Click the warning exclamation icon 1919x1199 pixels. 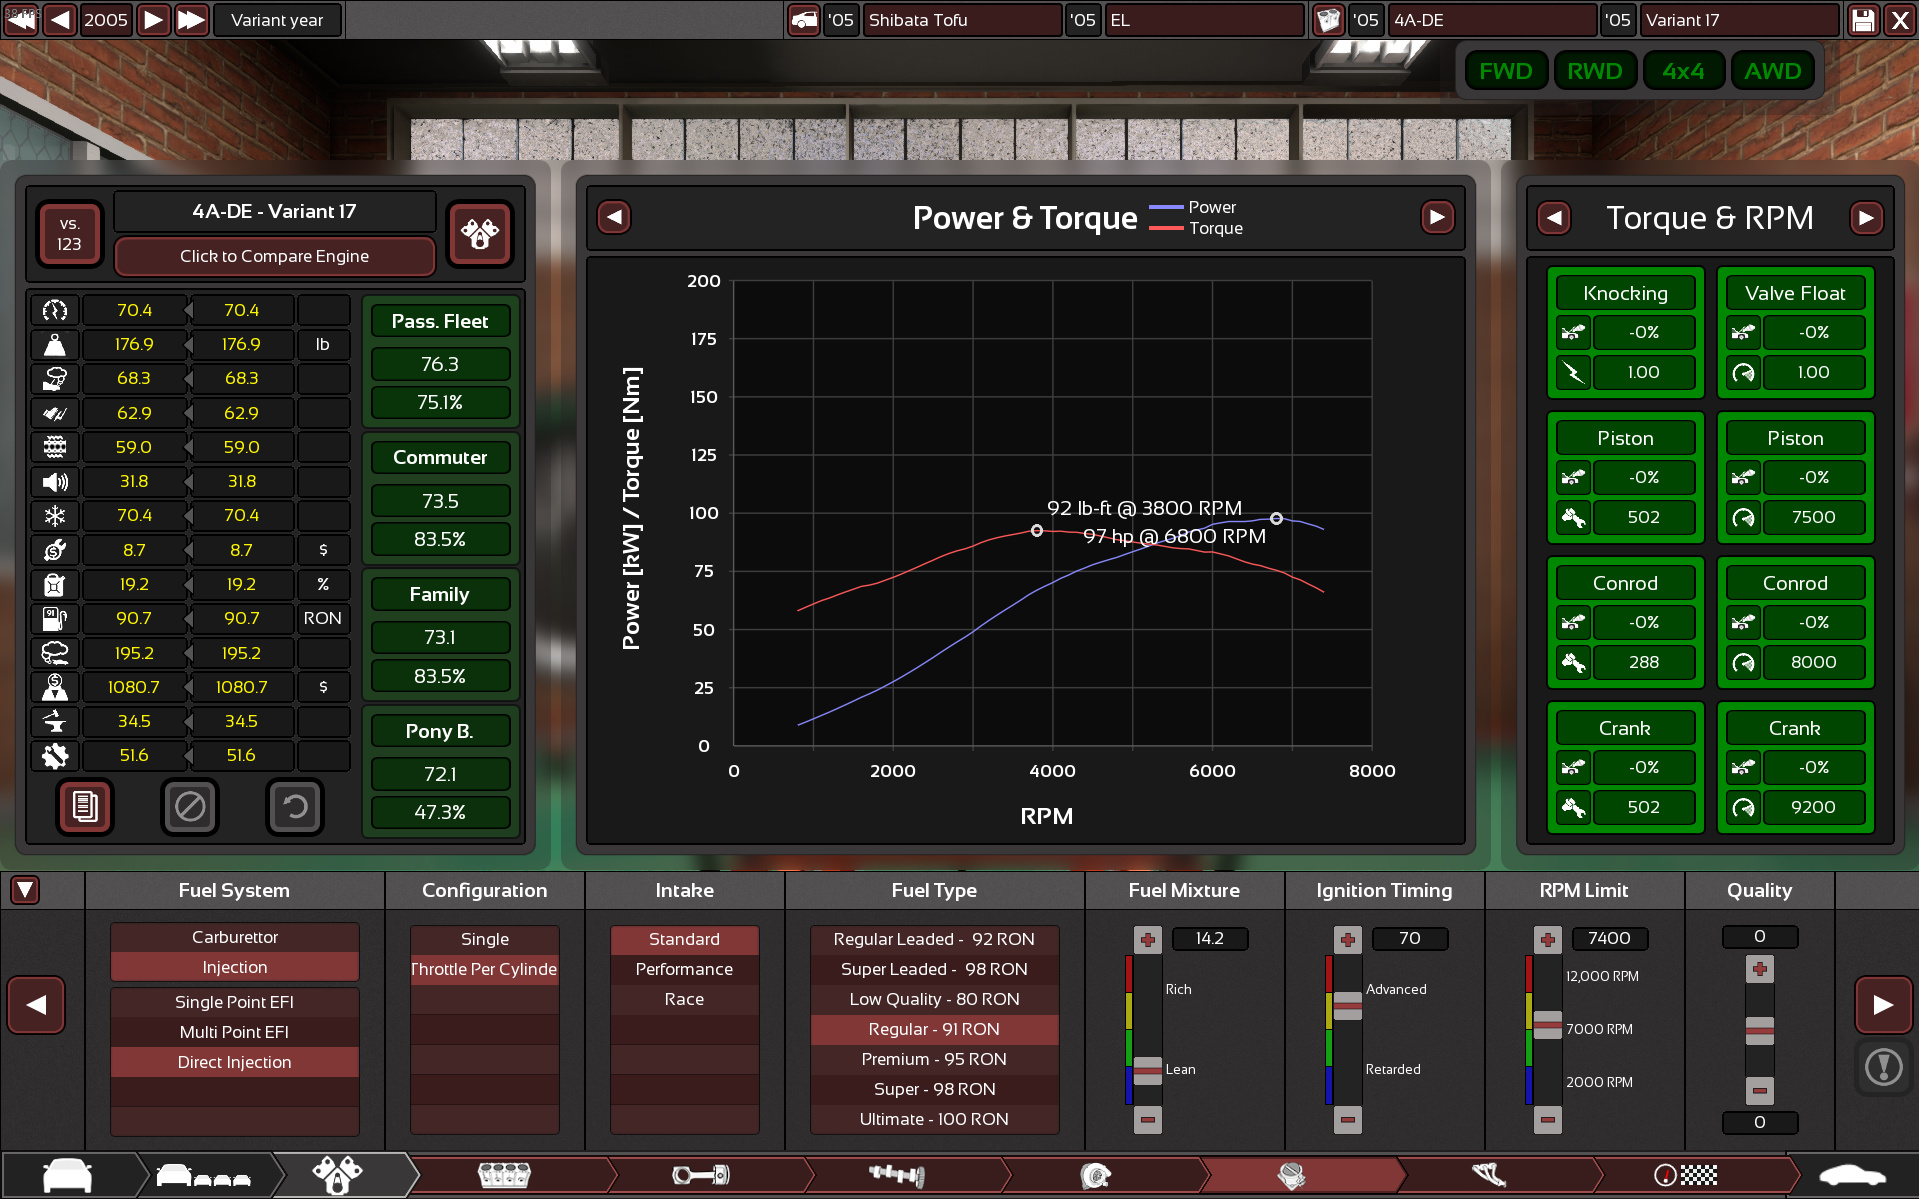(x=1883, y=1067)
